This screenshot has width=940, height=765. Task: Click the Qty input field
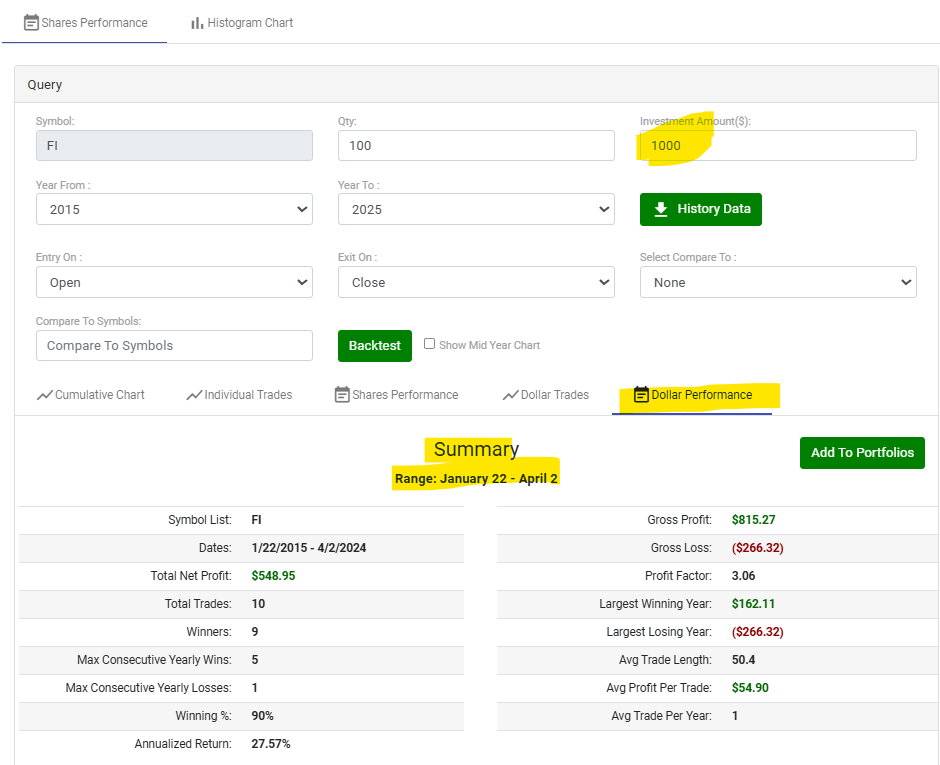pyautogui.click(x=476, y=146)
